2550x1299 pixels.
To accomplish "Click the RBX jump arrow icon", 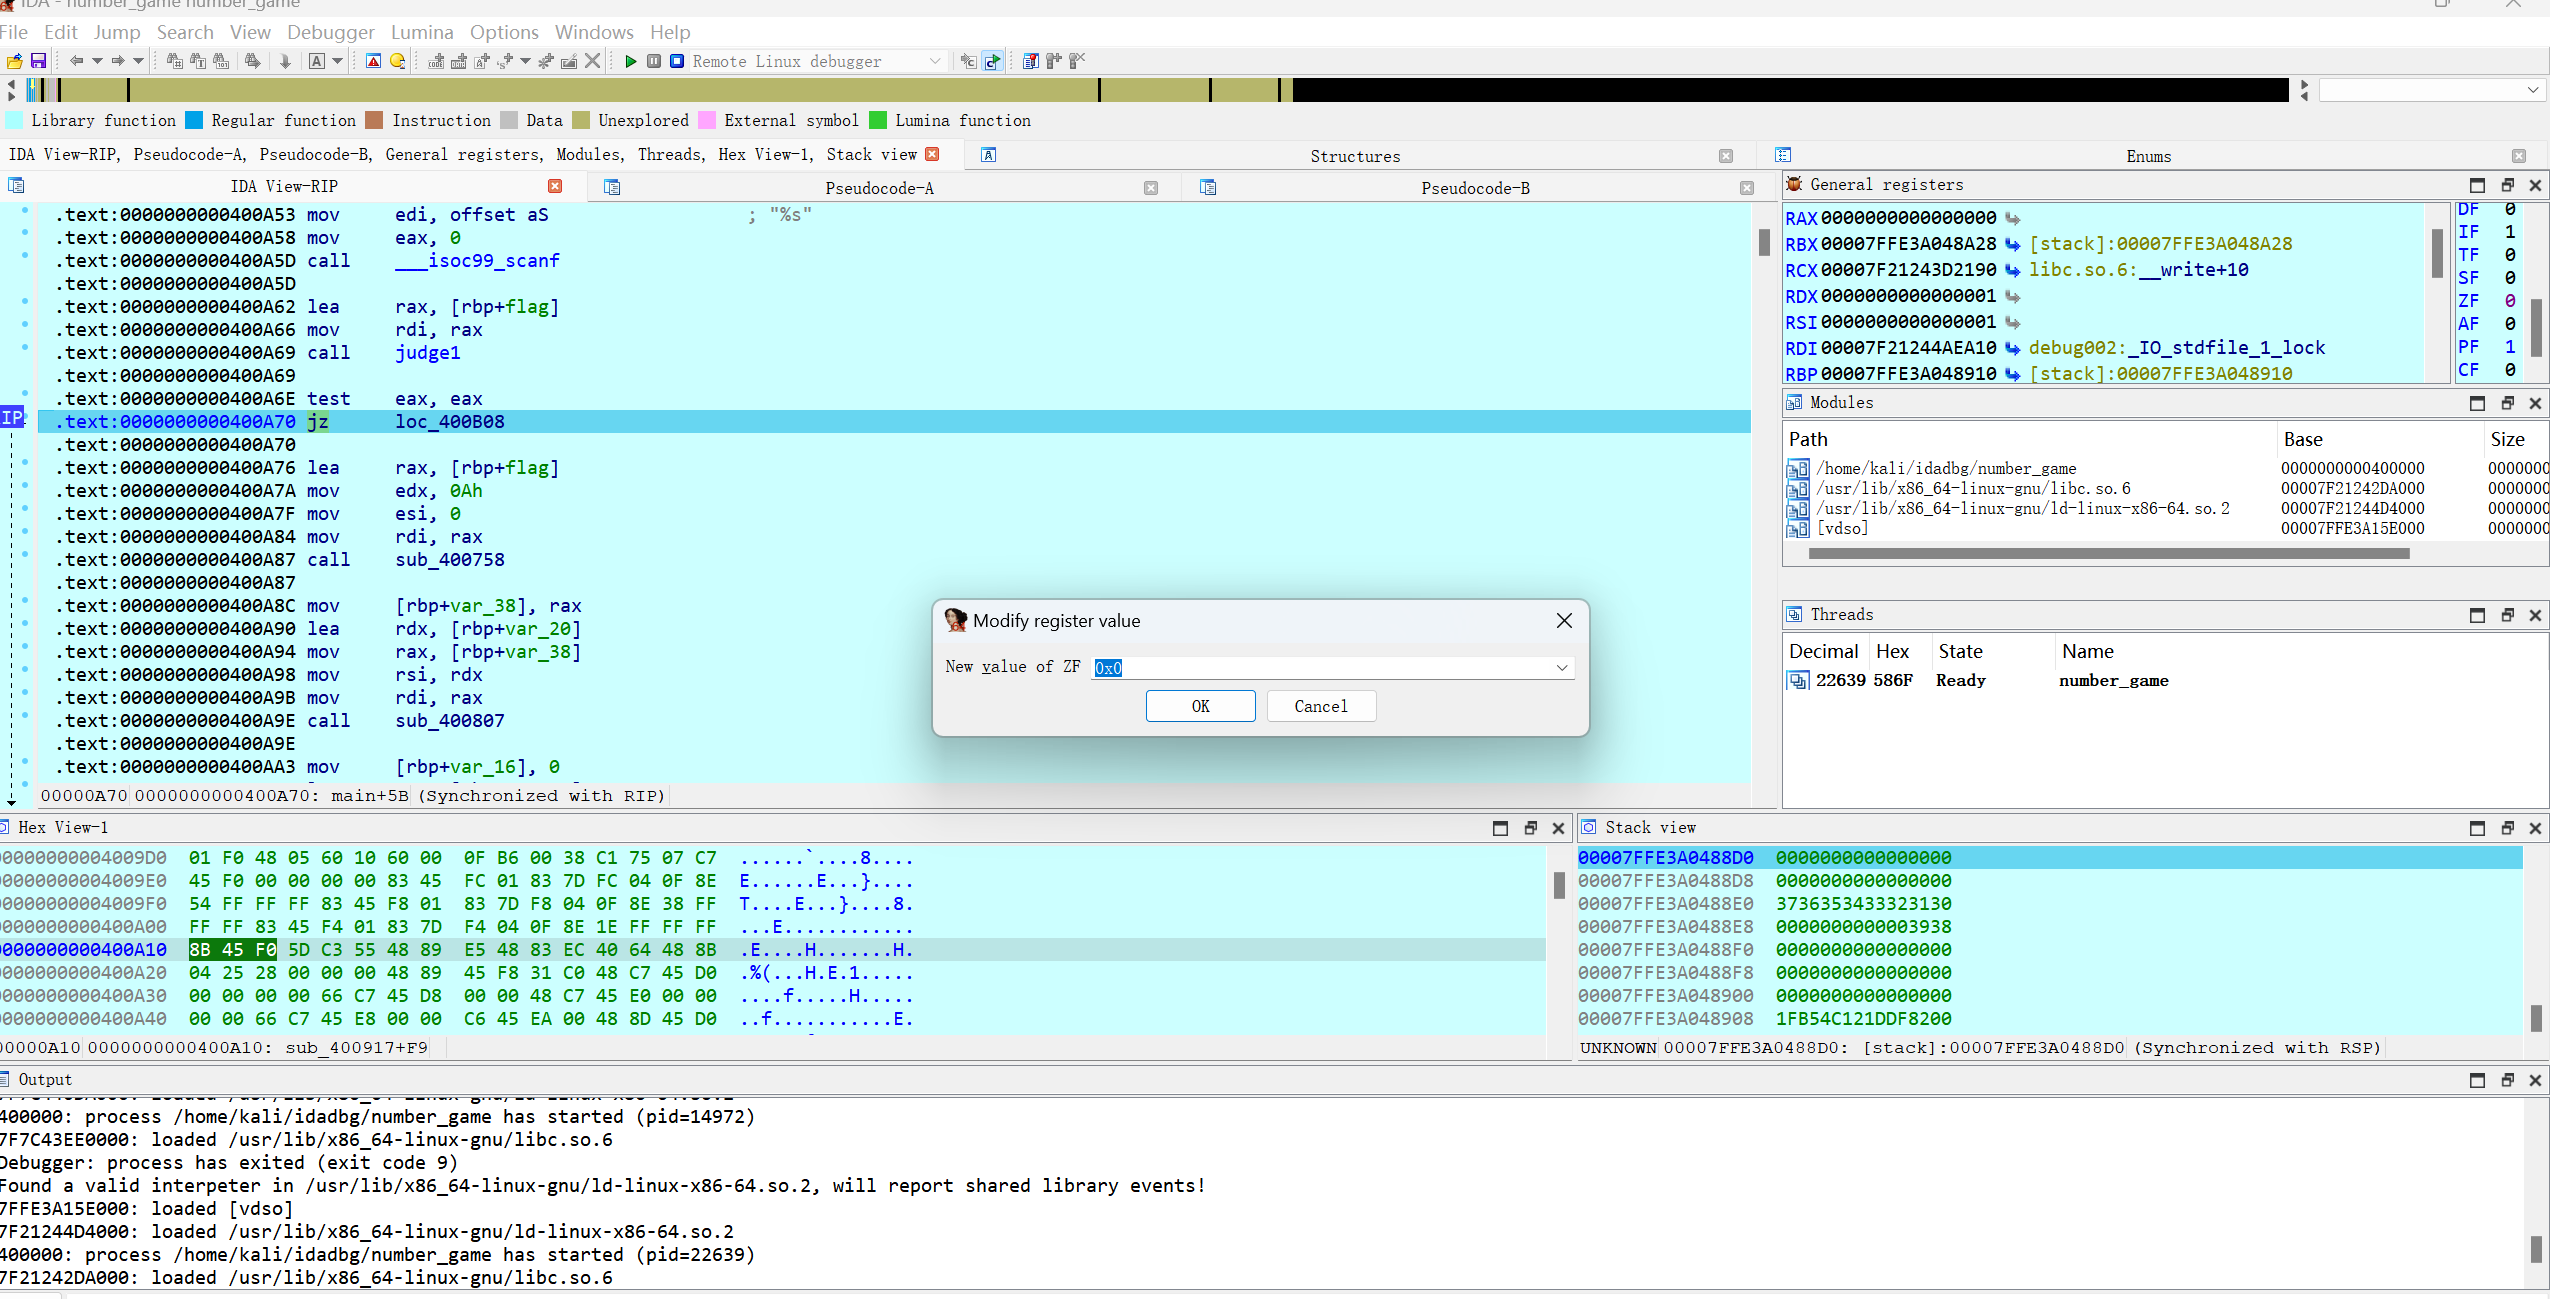I will pos(2012,244).
